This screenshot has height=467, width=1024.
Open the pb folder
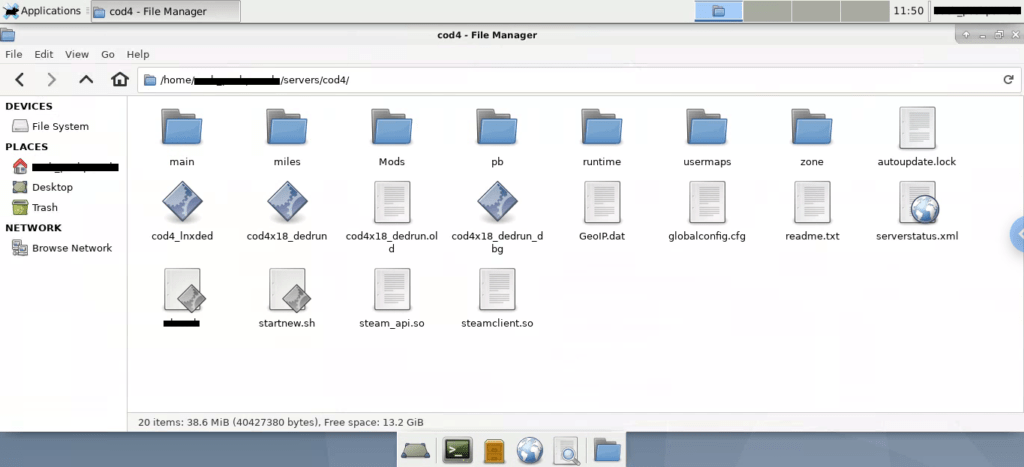point(497,127)
